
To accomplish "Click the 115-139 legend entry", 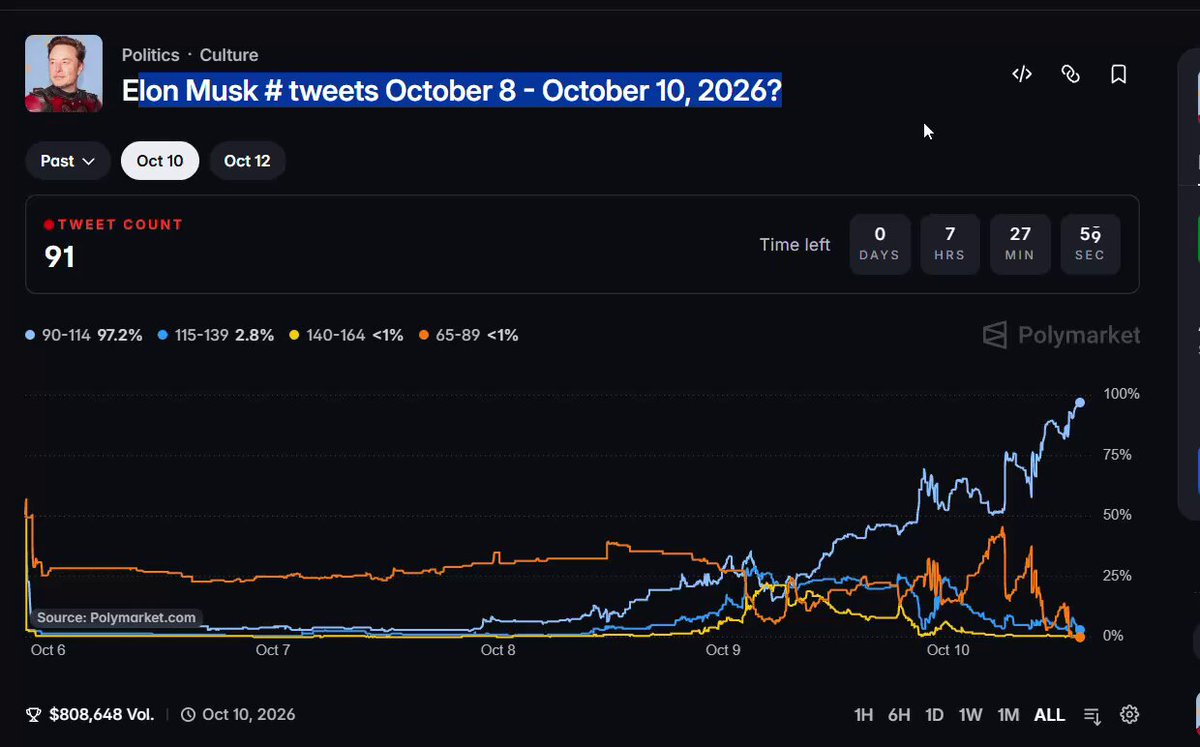I will pyautogui.click(x=216, y=335).
